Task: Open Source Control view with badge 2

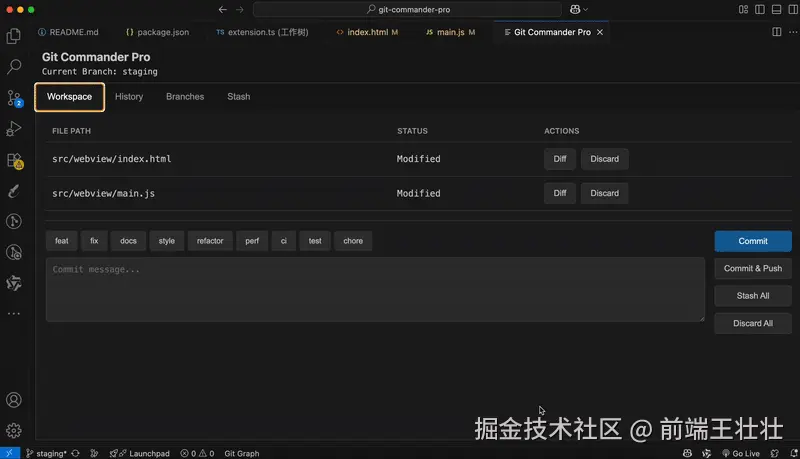Action: [x=14, y=98]
